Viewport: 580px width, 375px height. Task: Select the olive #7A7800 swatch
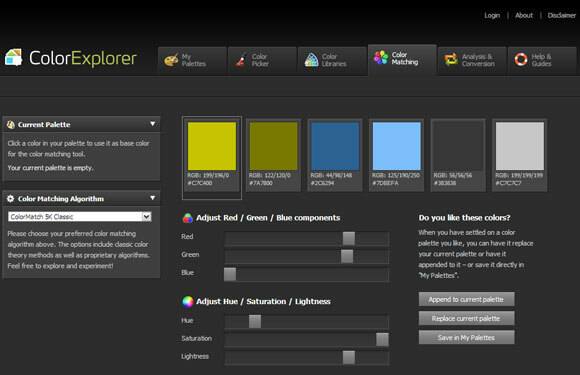[x=274, y=146]
